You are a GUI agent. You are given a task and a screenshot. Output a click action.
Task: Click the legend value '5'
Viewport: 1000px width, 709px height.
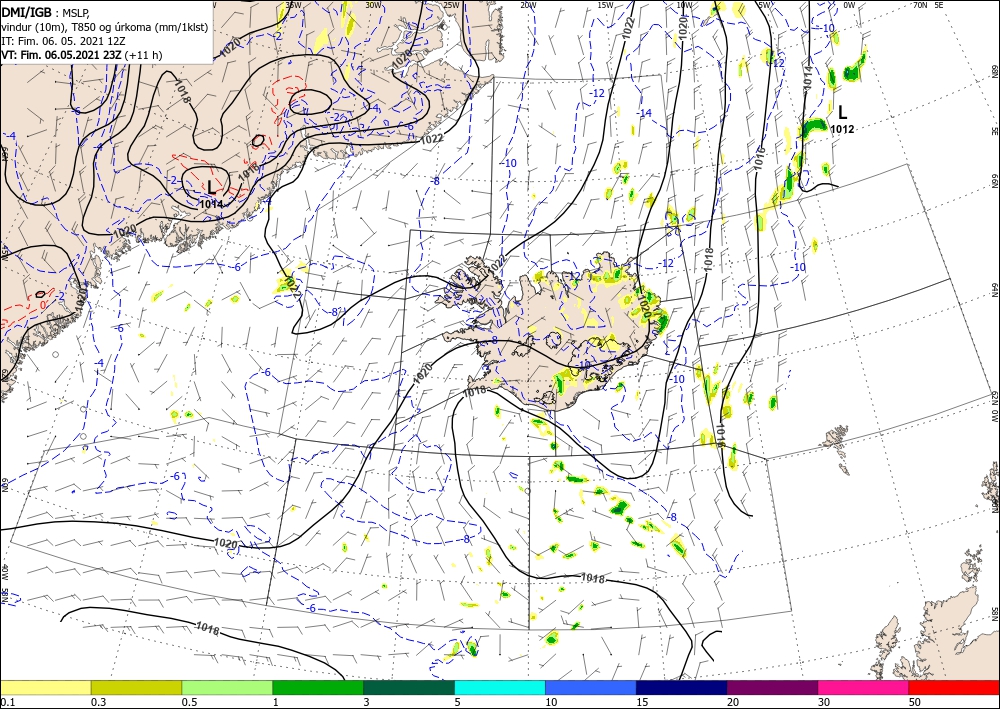click(458, 702)
